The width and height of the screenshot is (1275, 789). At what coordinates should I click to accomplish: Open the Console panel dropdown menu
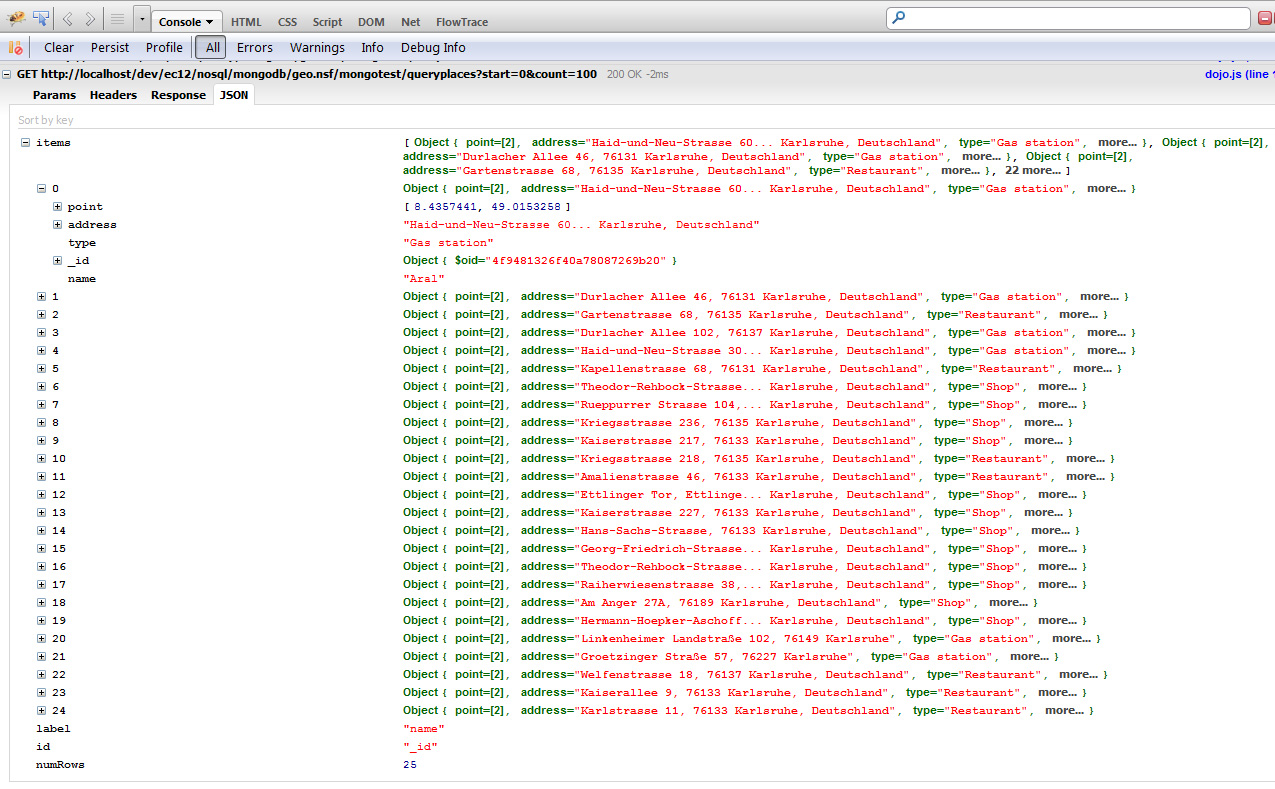pos(187,21)
